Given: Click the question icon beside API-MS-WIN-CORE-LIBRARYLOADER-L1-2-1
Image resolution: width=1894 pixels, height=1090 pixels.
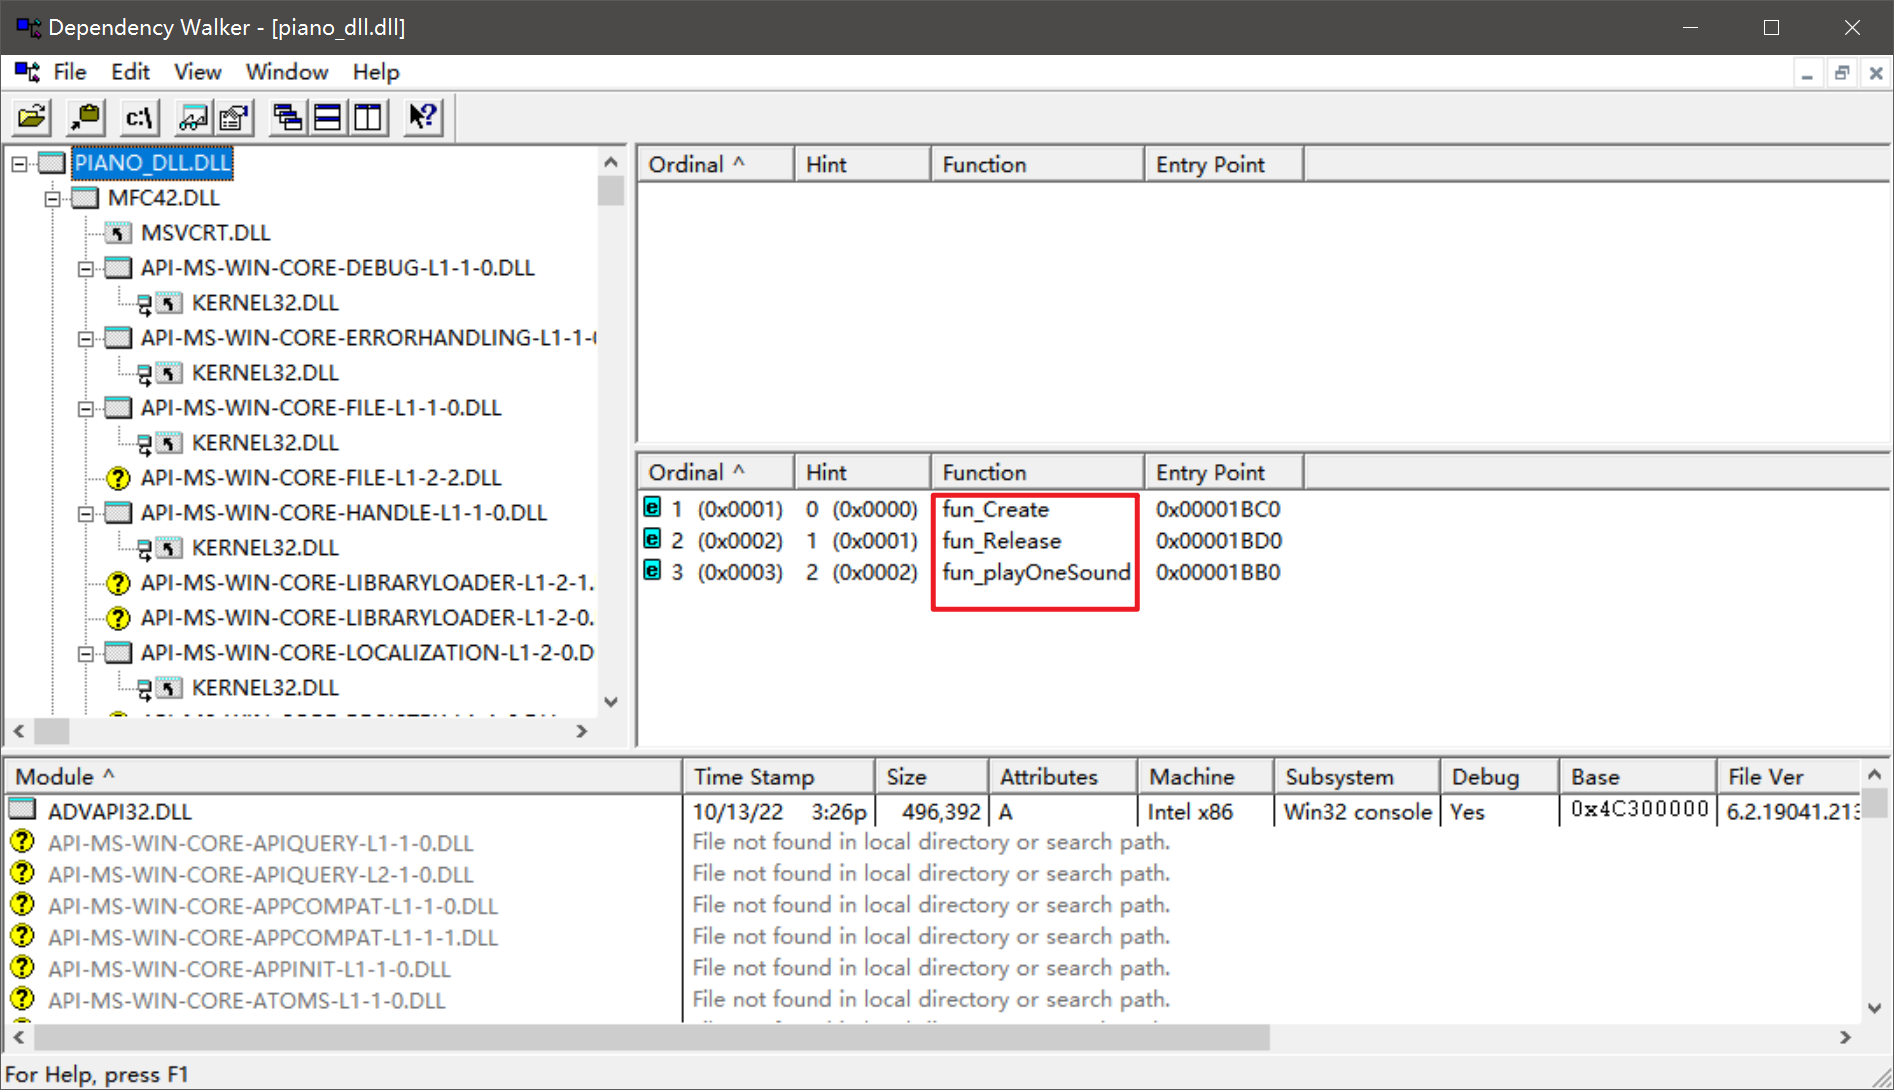Looking at the screenshot, I should click(118, 583).
